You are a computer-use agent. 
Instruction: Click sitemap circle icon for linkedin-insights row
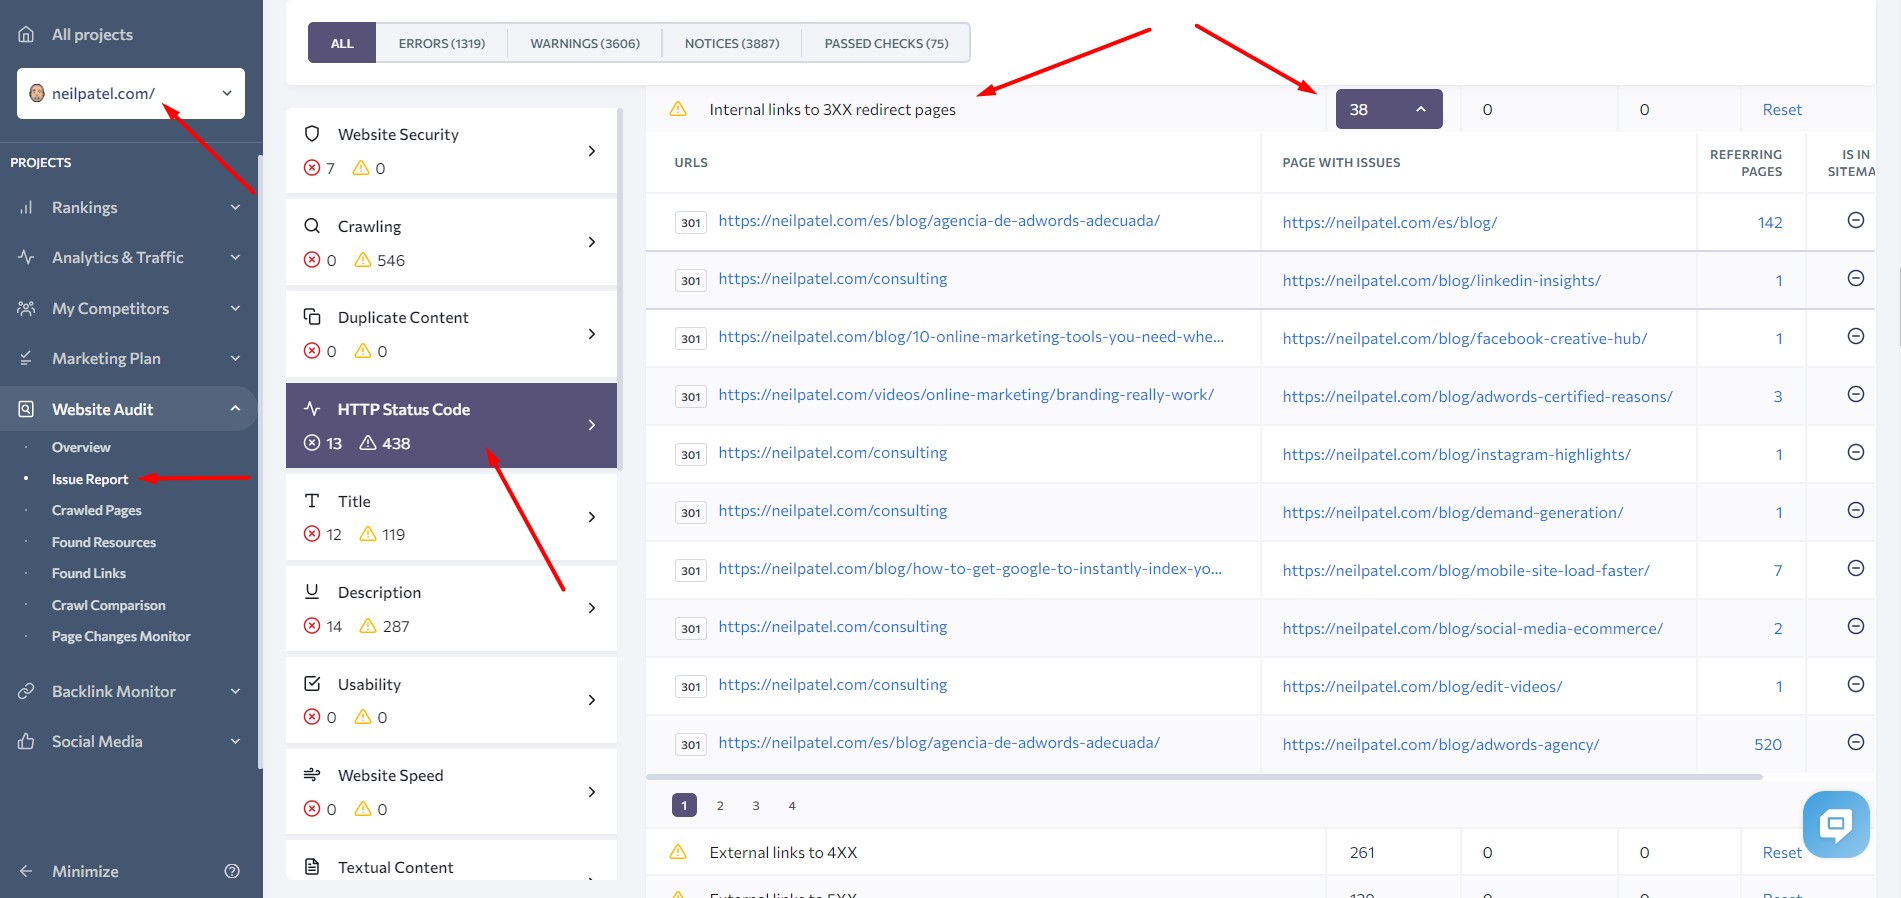click(x=1856, y=278)
